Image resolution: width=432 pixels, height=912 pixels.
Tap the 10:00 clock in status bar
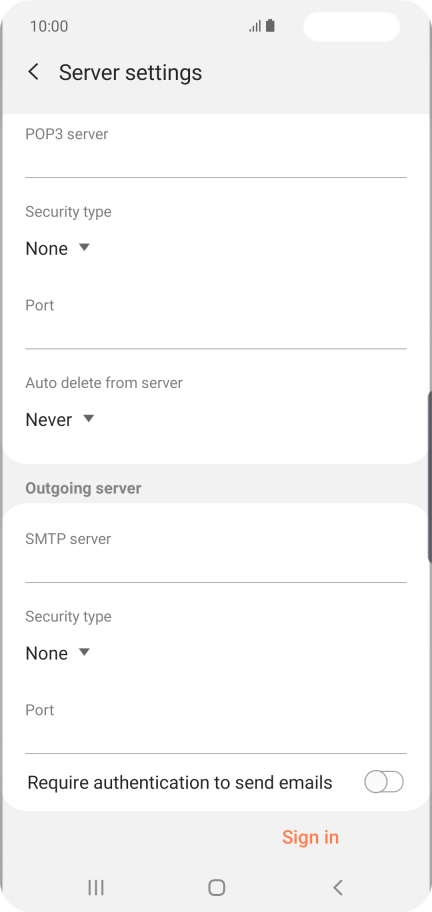[x=49, y=26]
